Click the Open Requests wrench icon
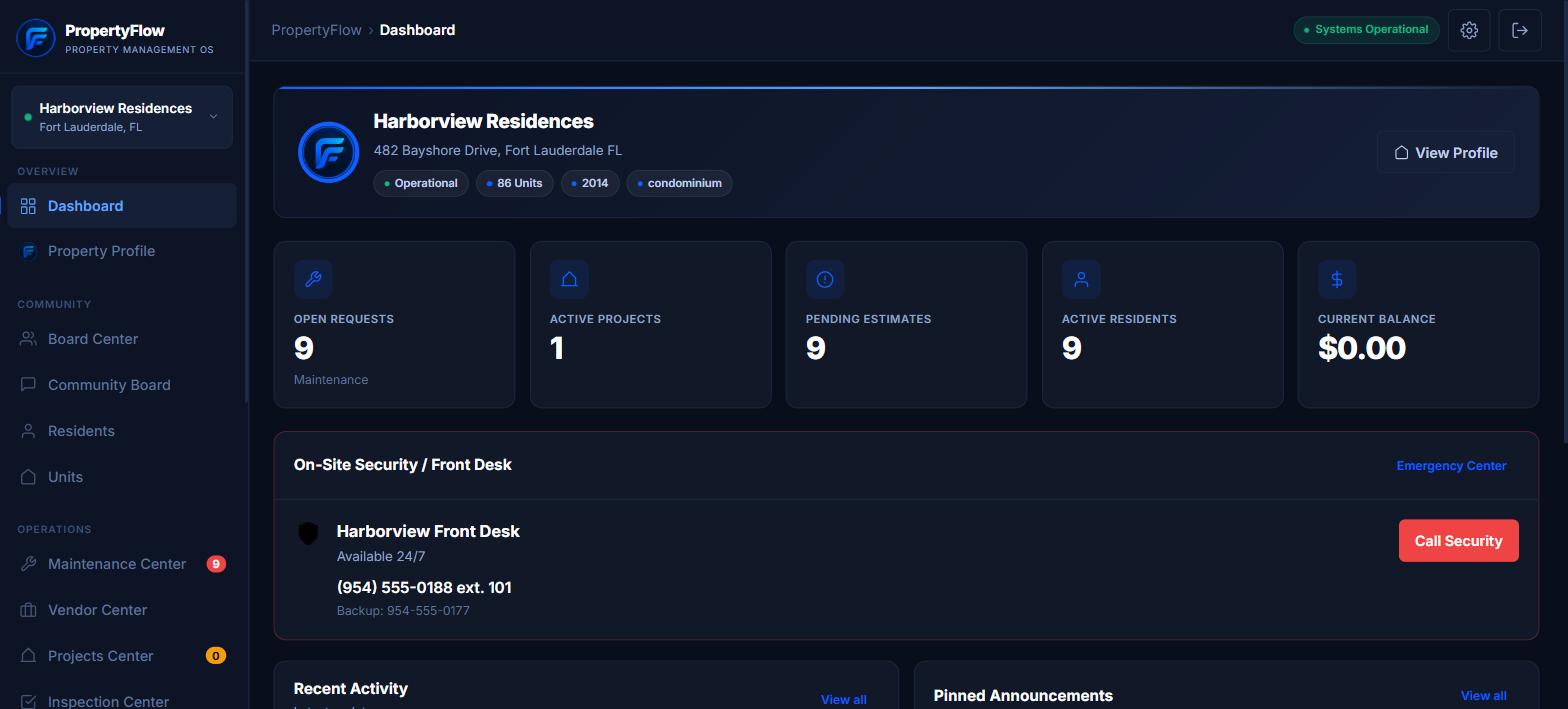Screen dimensions: 1568x709 tap(313, 279)
